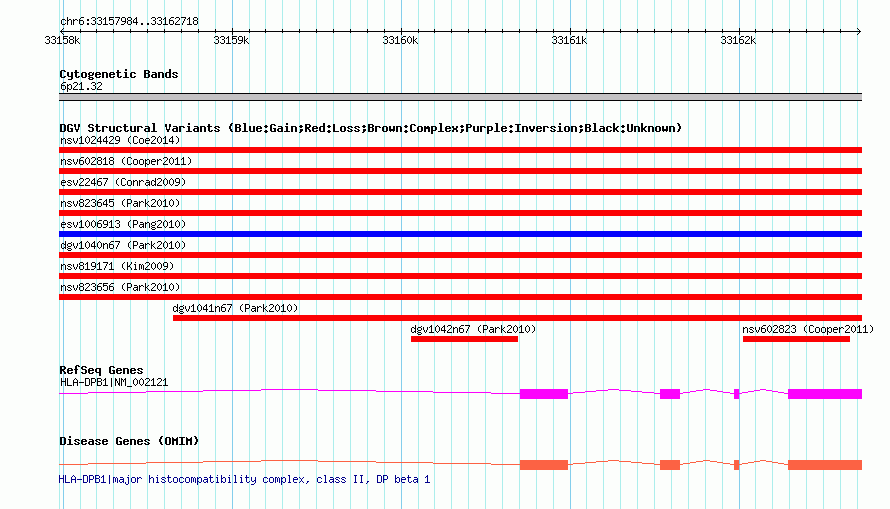This screenshot has width=890, height=509.
Task: Open variant dgv1040n67 (Park2010) label
Action: 123,245
